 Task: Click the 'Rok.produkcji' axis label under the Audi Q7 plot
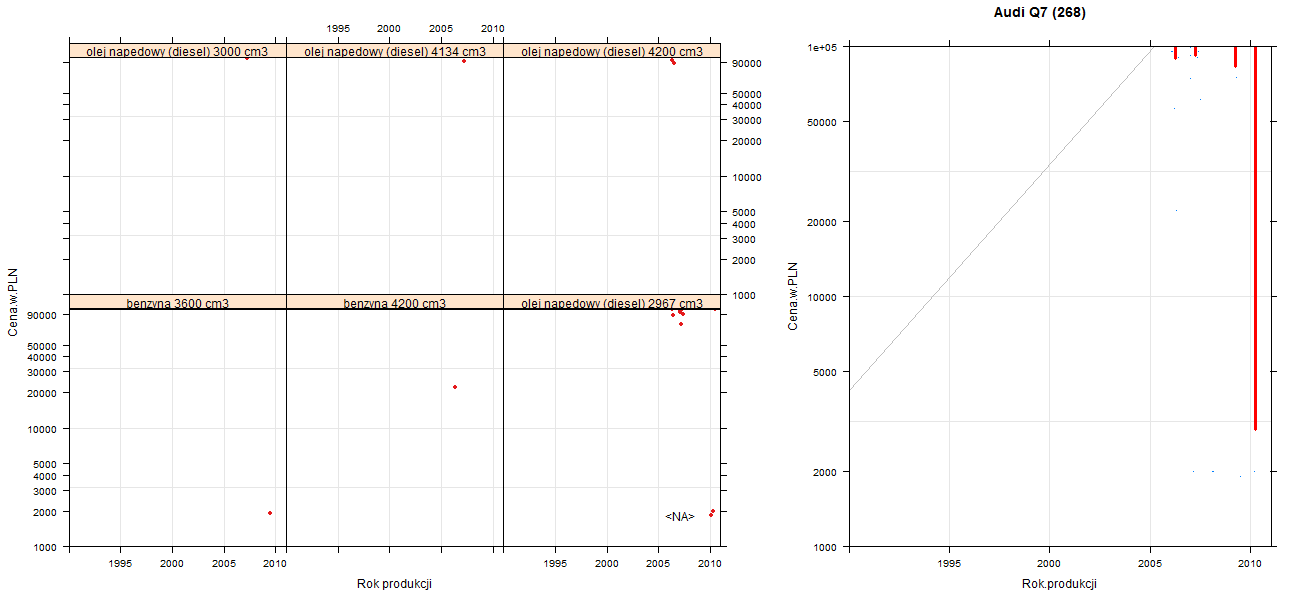click(x=1059, y=584)
